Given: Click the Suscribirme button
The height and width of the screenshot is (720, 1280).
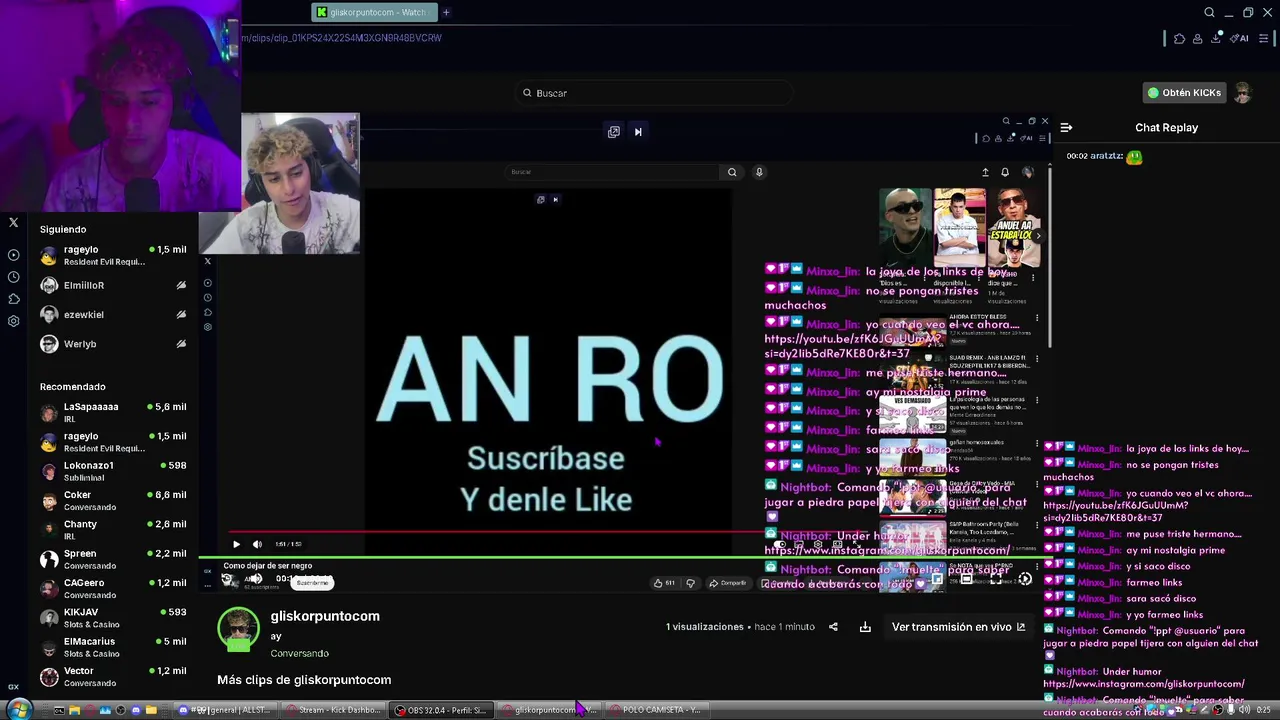Looking at the screenshot, I should pyautogui.click(x=312, y=582).
